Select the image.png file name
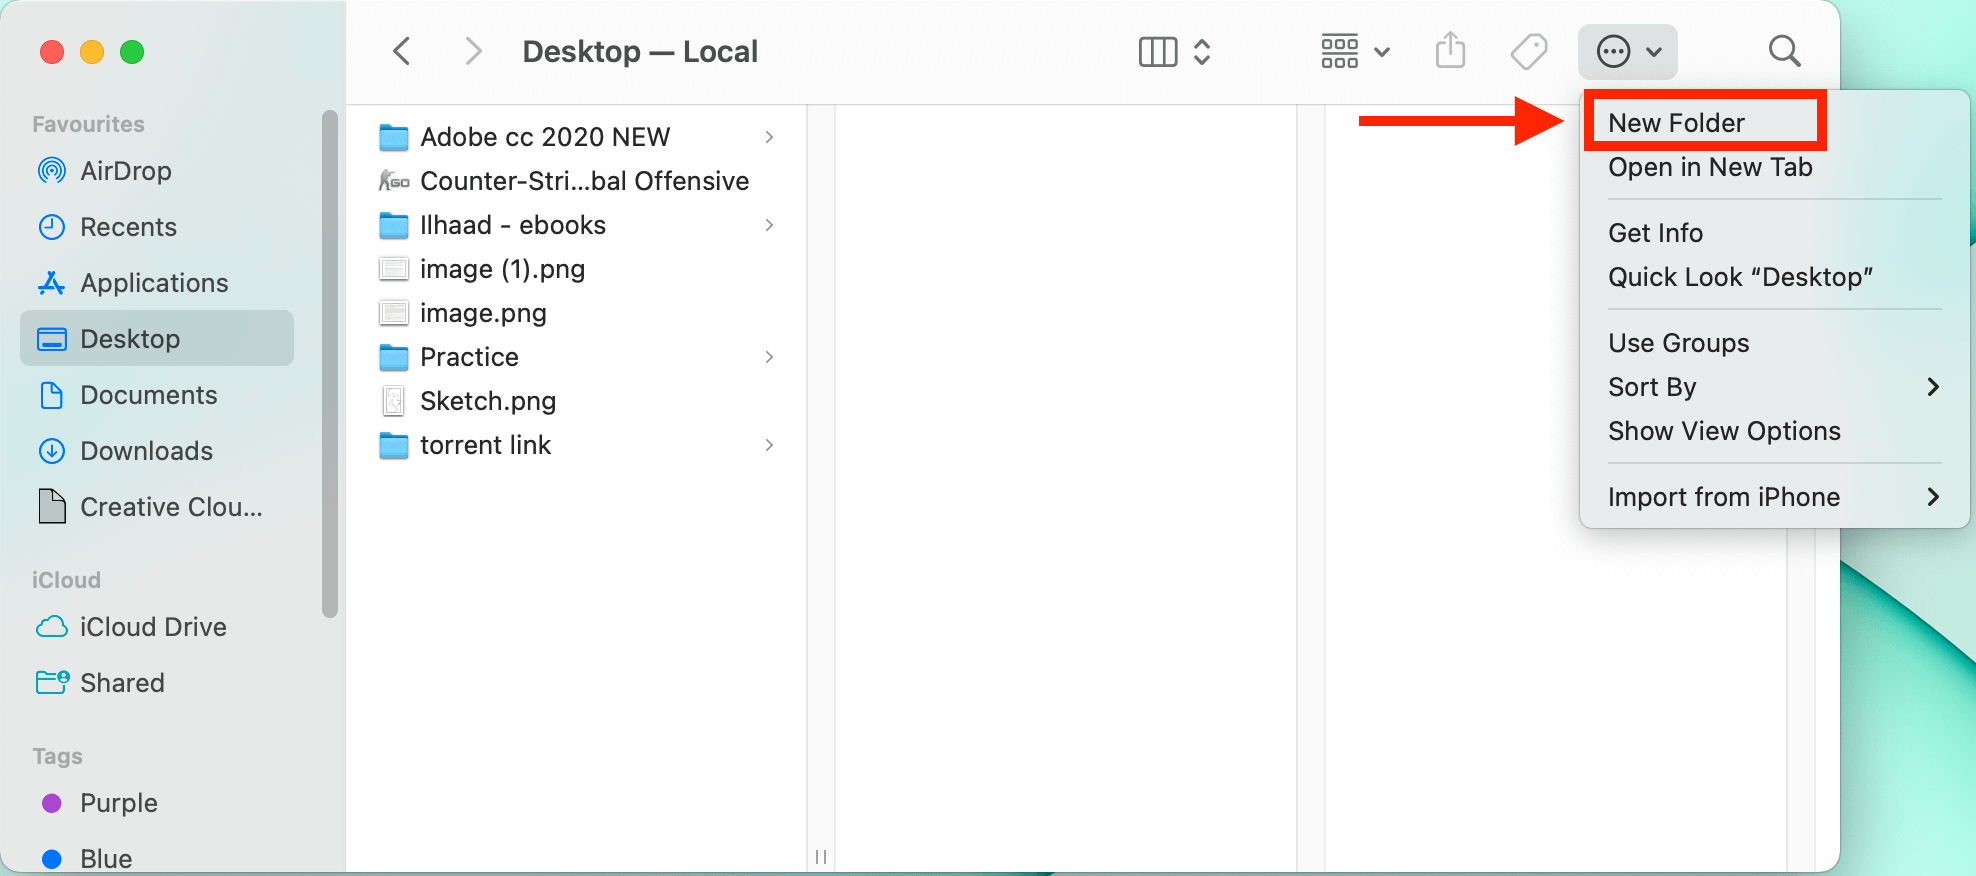The width and height of the screenshot is (1976, 876). [x=483, y=313]
